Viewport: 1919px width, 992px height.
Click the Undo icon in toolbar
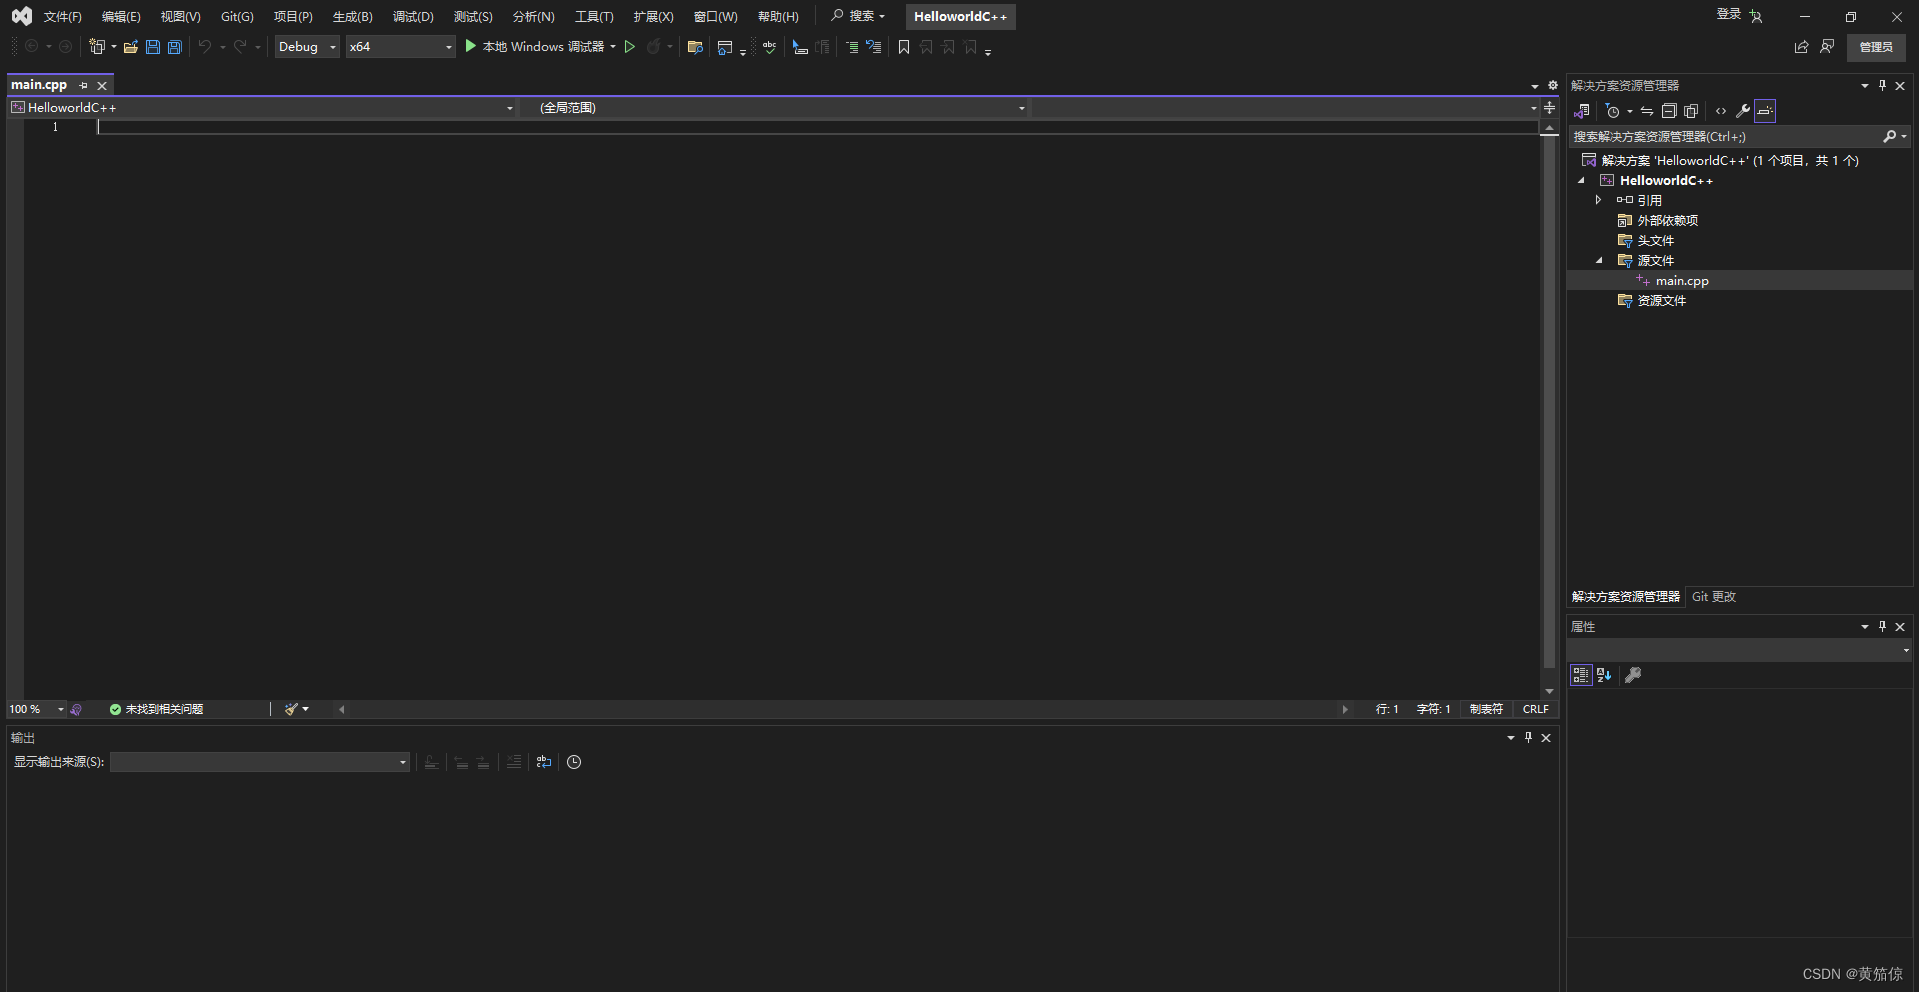(x=204, y=46)
